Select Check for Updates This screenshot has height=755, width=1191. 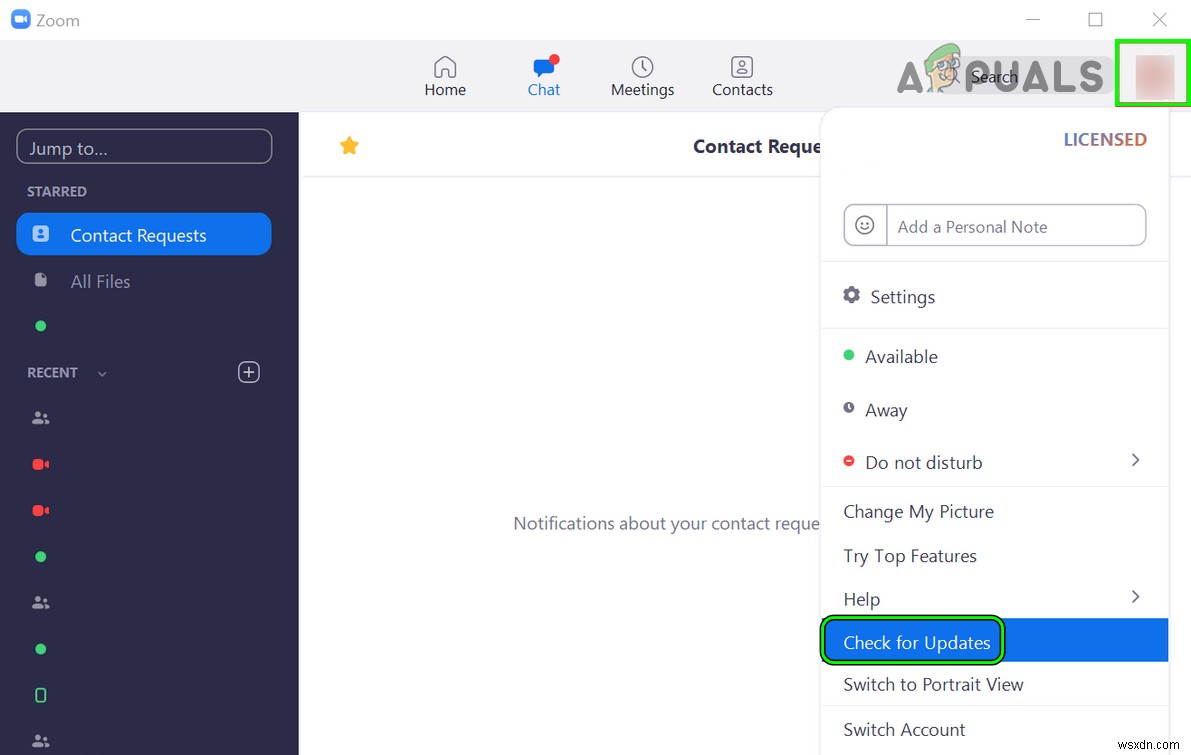click(916, 642)
